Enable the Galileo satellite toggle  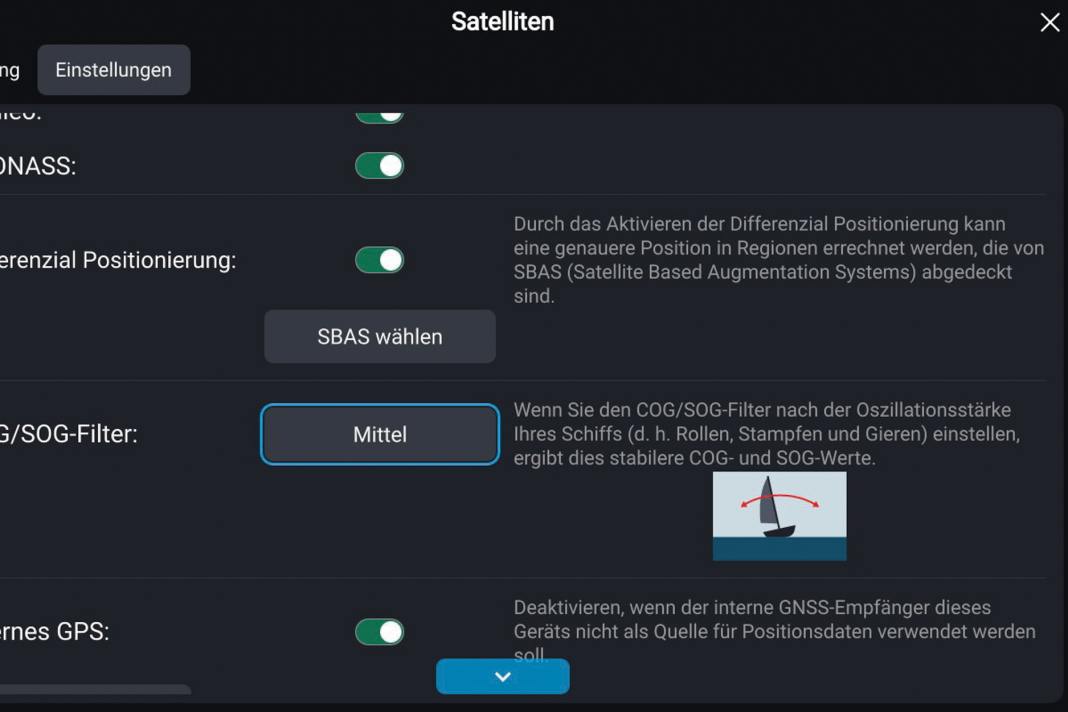point(379,113)
